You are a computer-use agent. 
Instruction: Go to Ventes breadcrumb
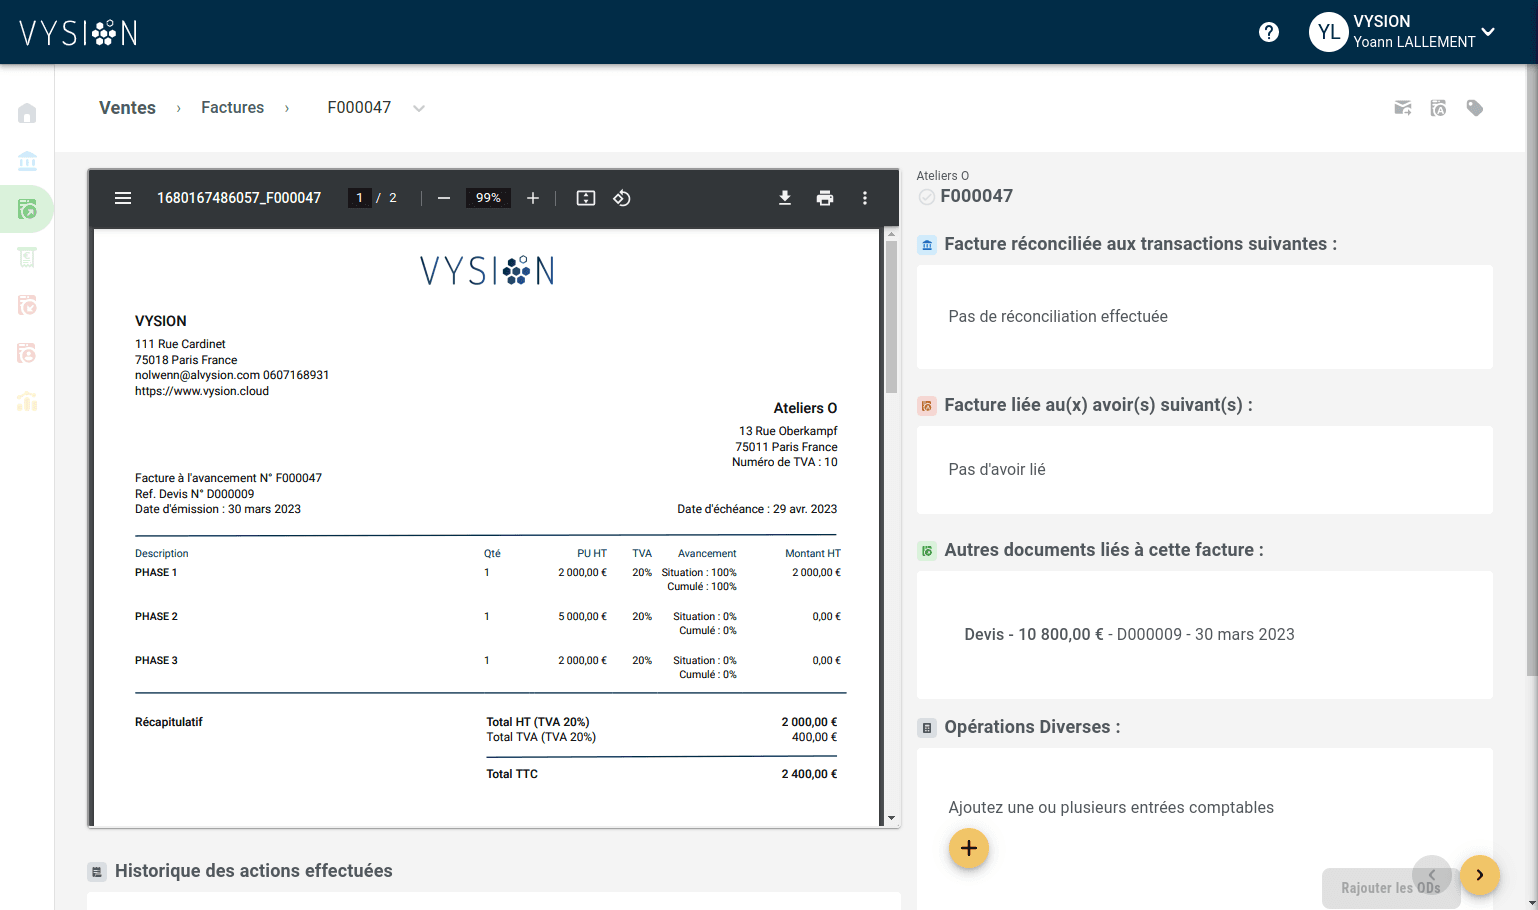coord(127,108)
